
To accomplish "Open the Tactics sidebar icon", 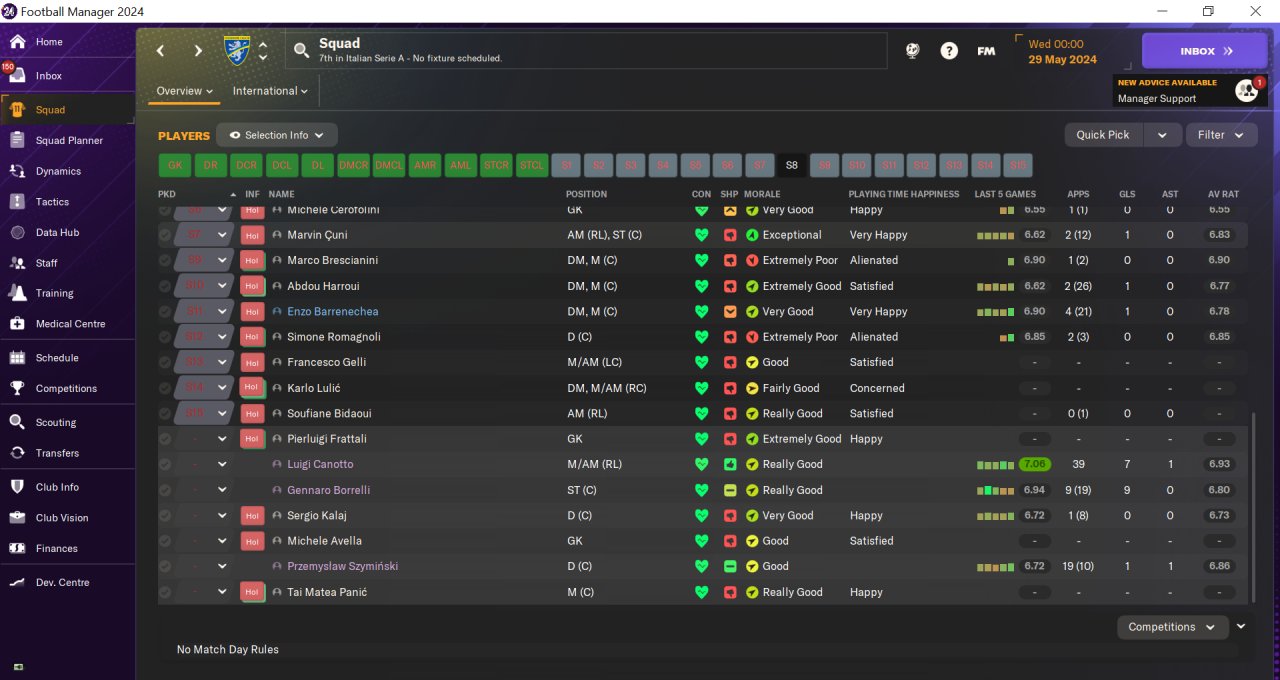I will click(17, 201).
